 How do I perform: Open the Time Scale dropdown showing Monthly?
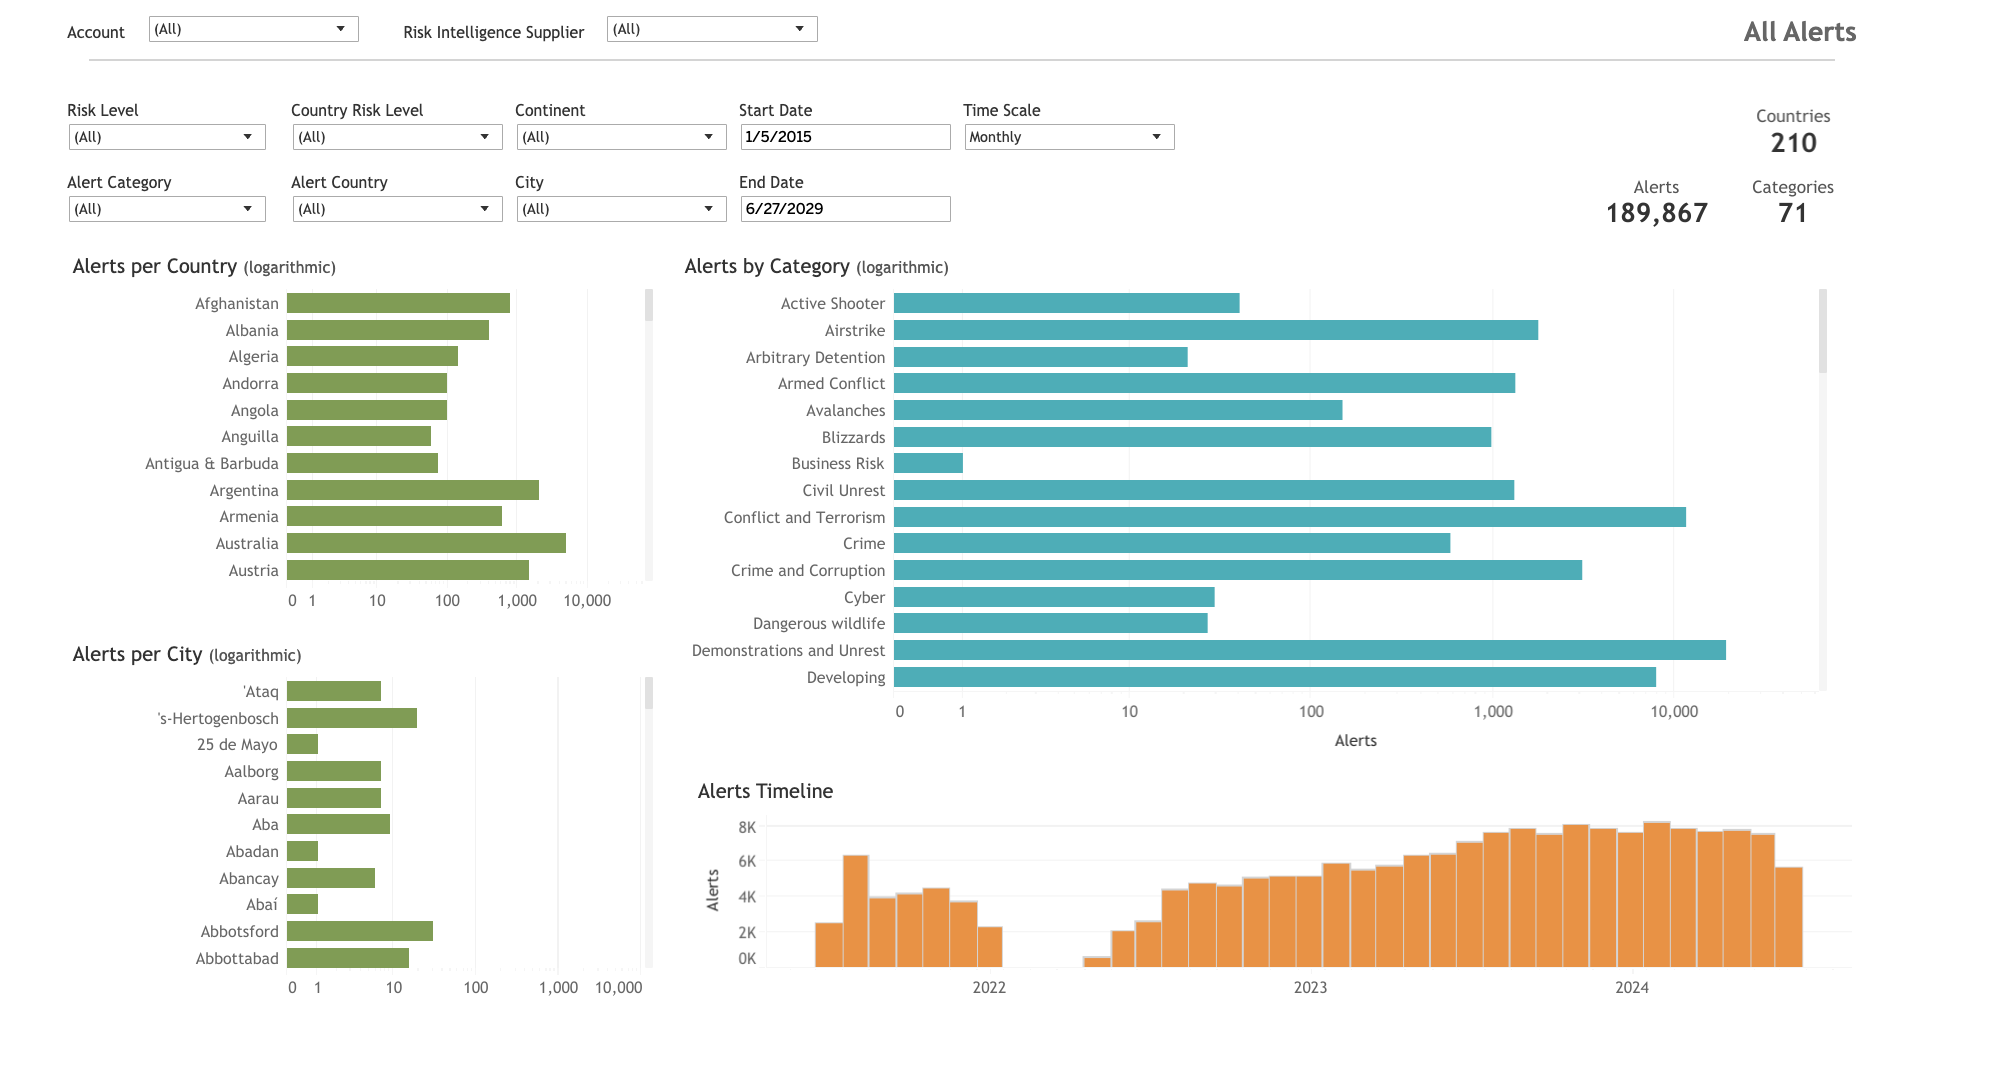(1068, 137)
